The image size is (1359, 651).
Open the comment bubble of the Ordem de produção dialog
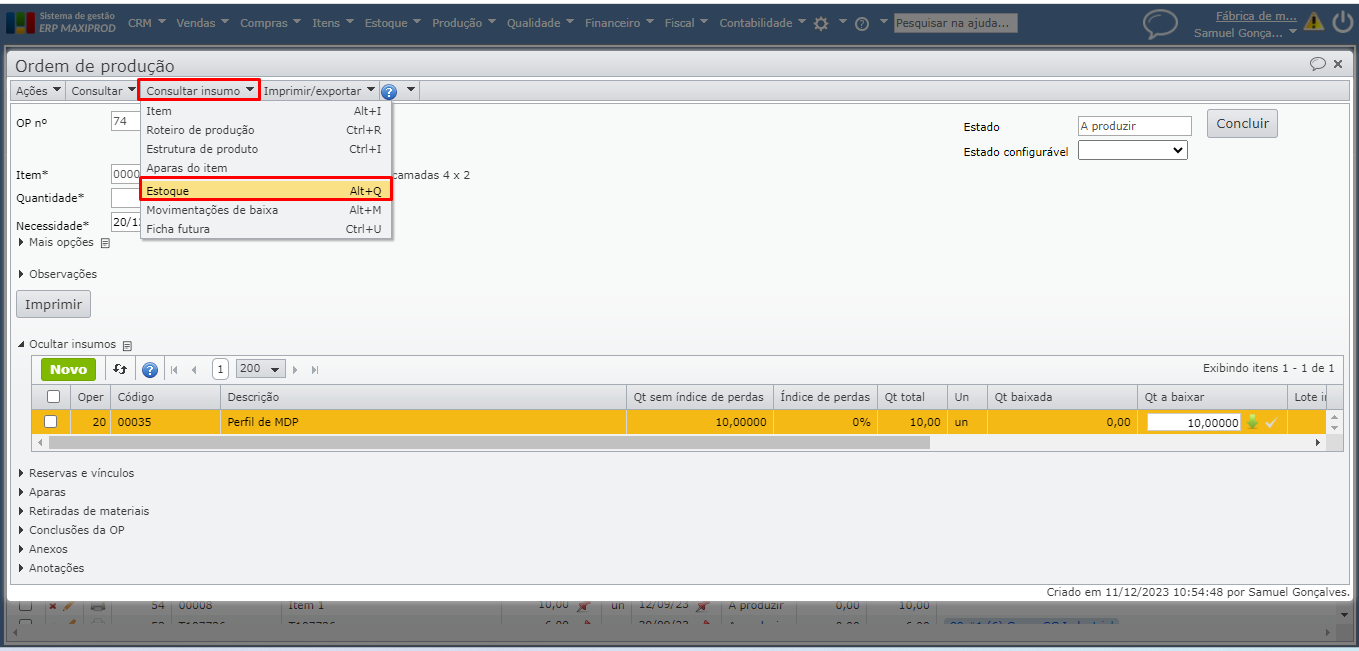click(x=1318, y=63)
